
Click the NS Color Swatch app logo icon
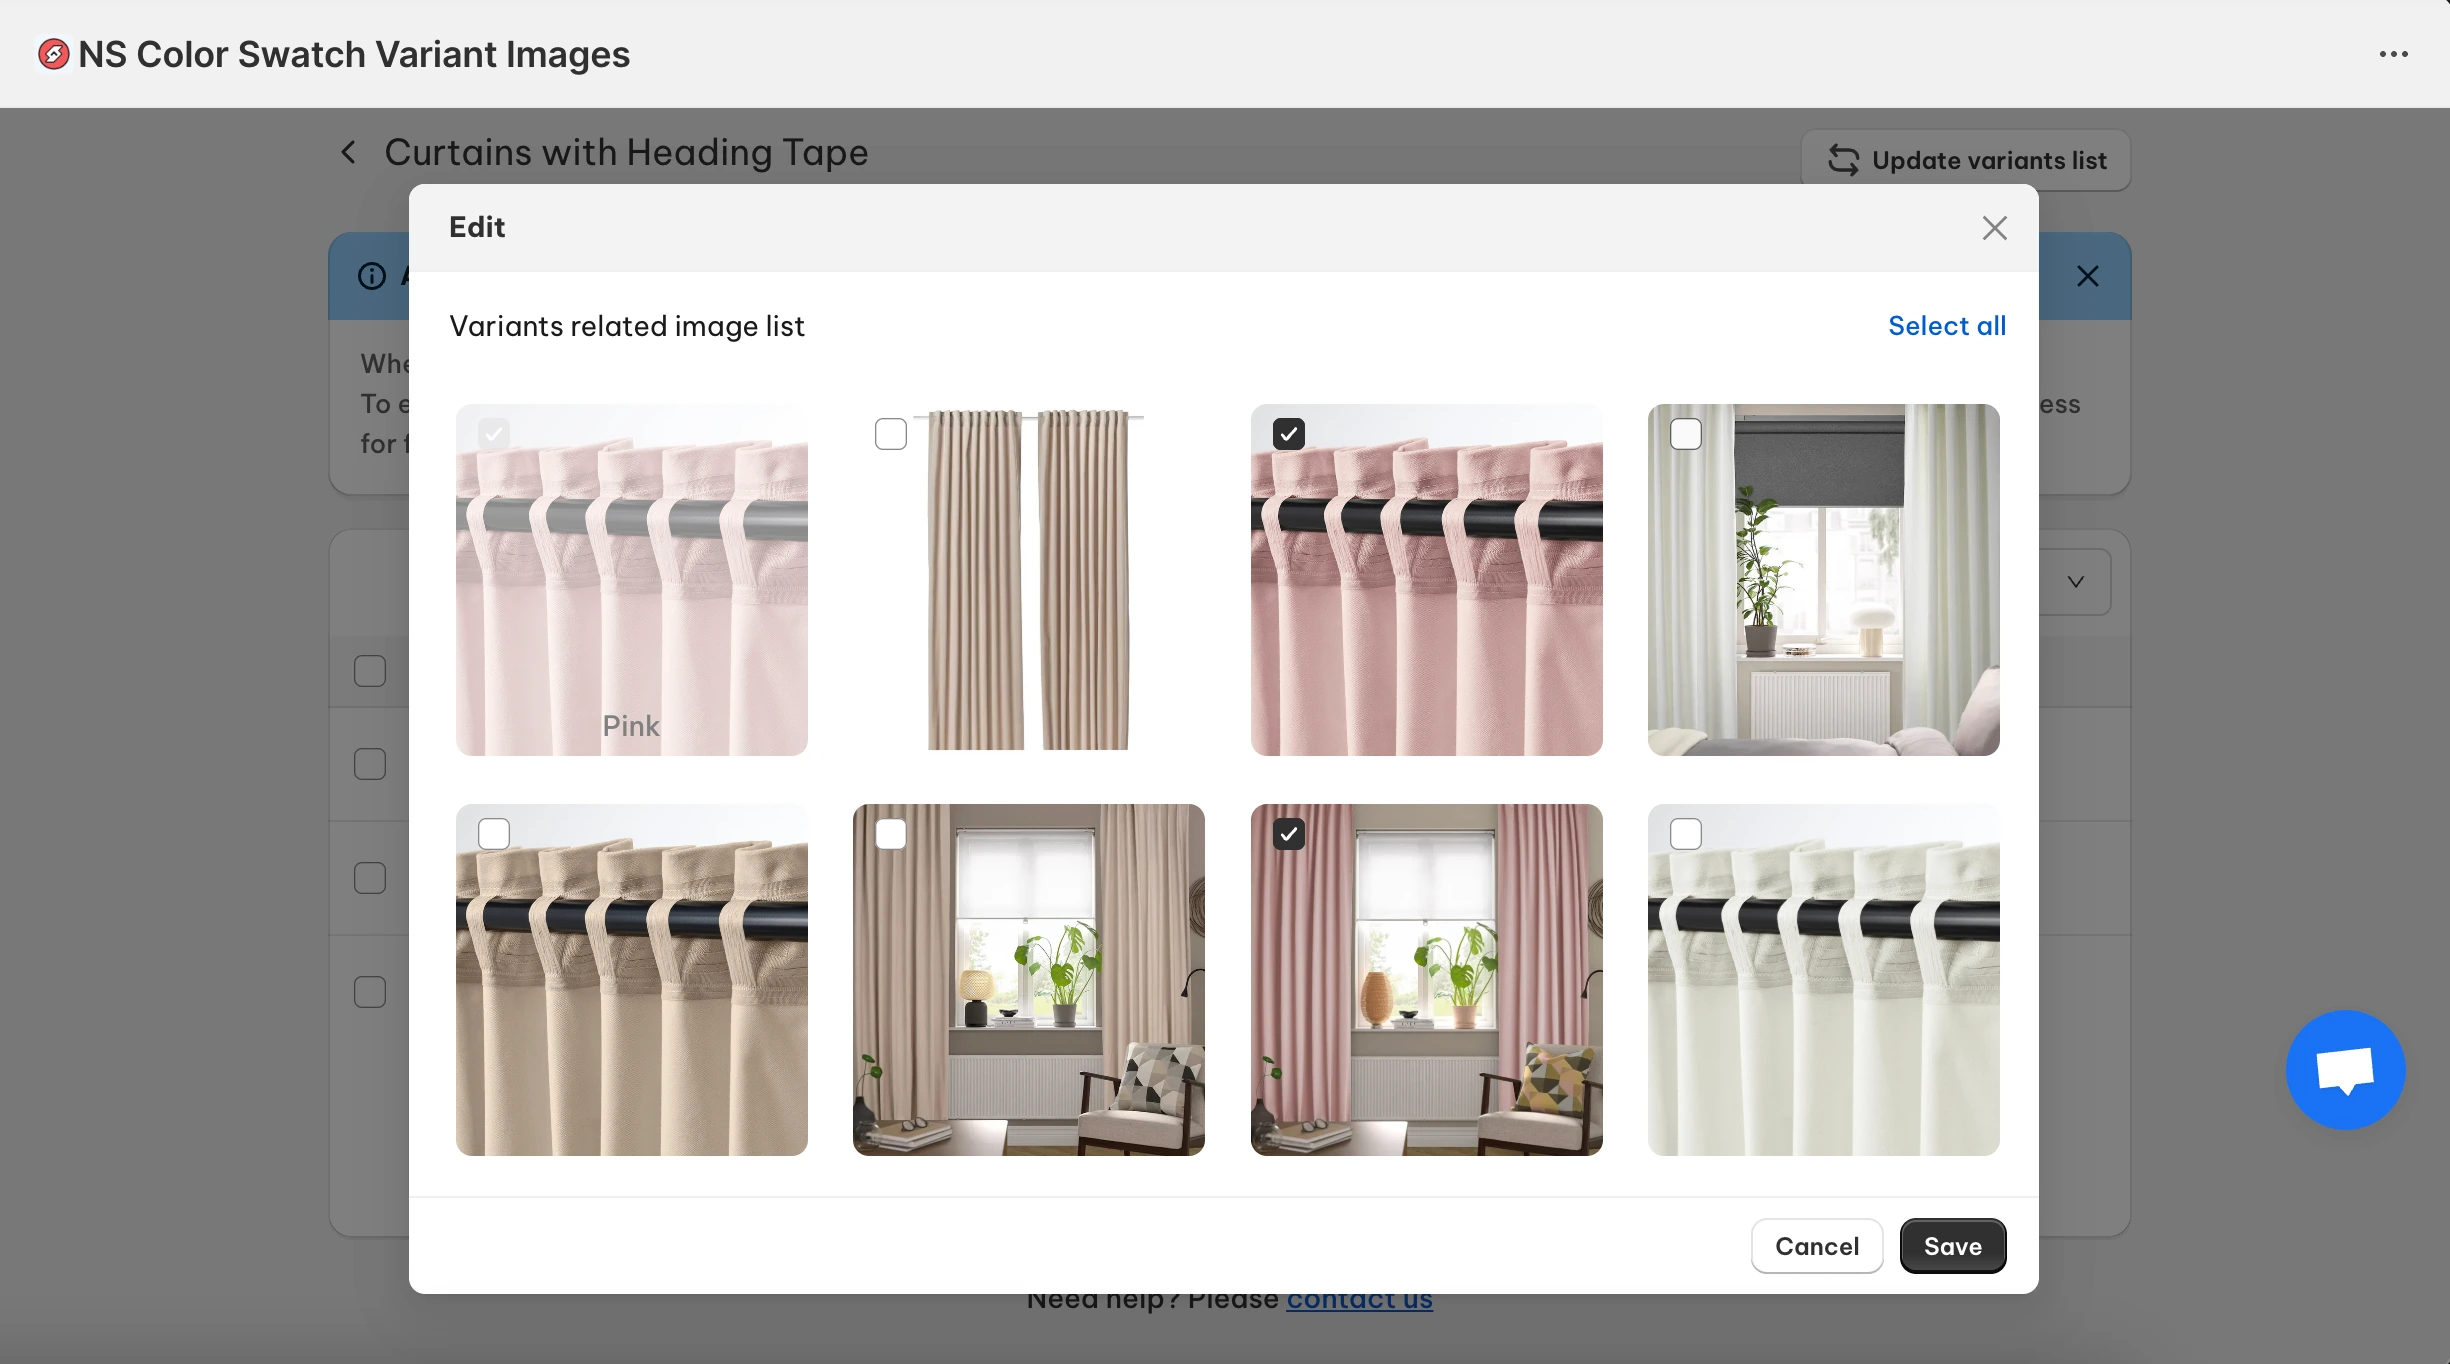coord(54,54)
